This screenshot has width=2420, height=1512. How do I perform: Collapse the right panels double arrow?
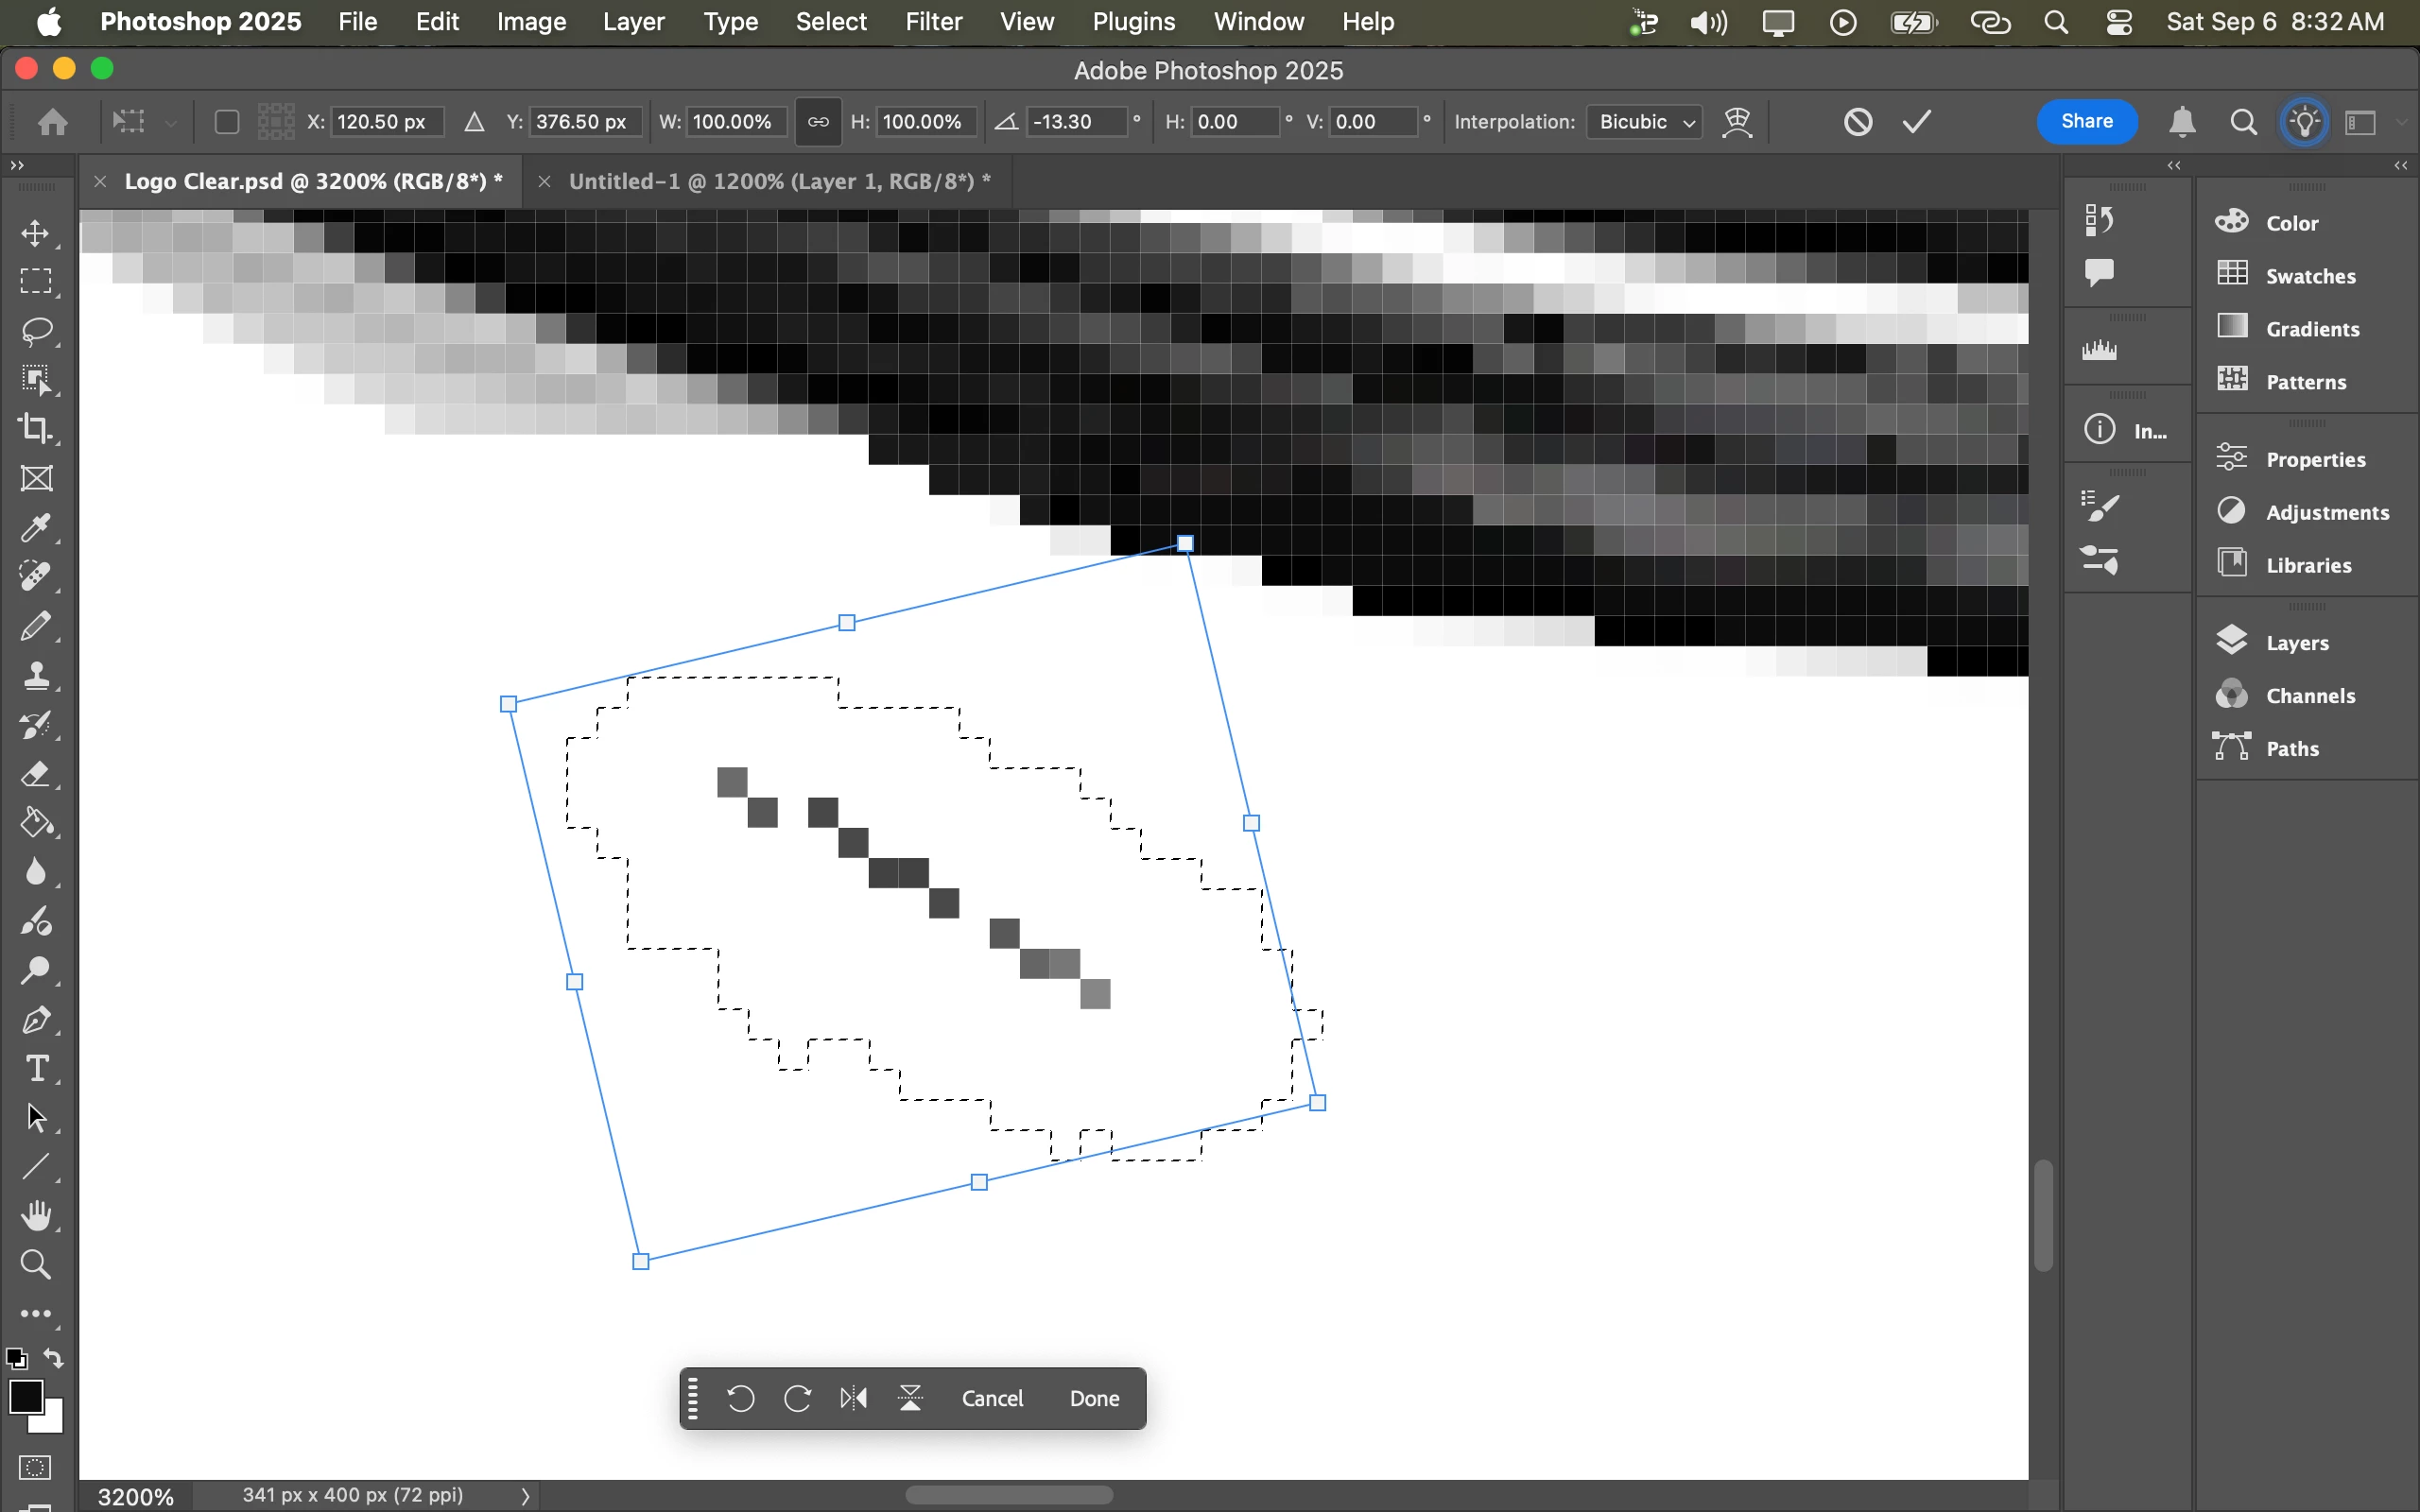point(2401,166)
